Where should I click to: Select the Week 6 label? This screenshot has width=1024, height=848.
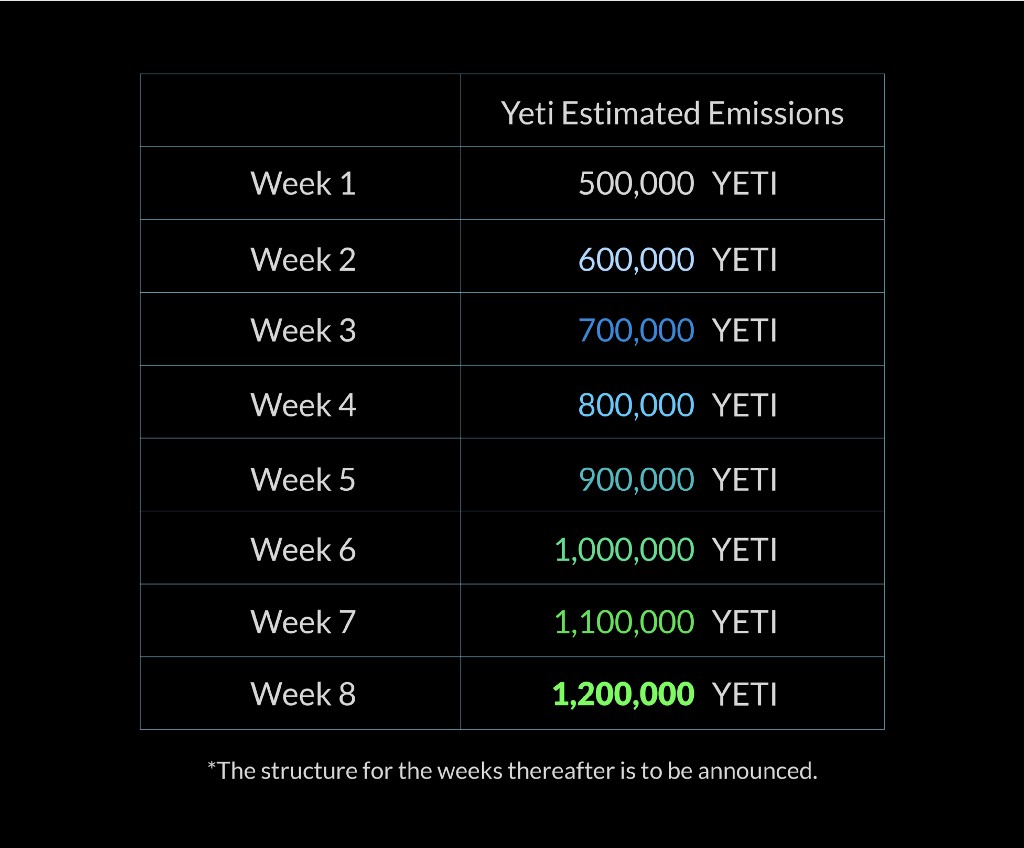[303, 549]
